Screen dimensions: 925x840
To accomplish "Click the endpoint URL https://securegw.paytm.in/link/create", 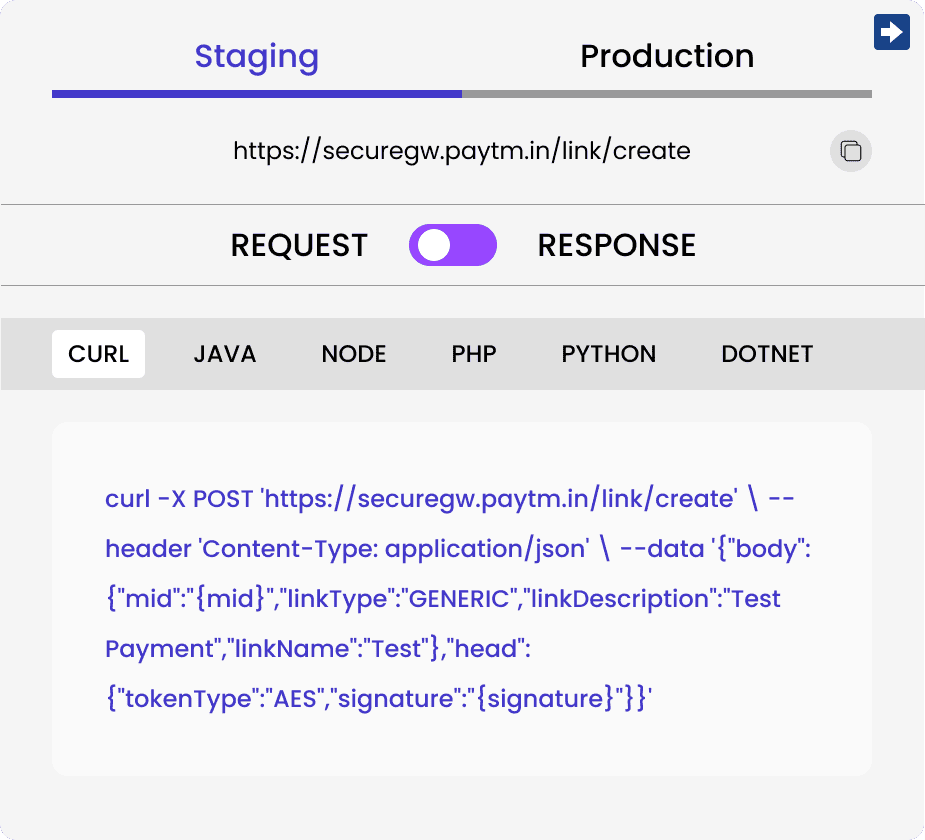I will point(462,151).
